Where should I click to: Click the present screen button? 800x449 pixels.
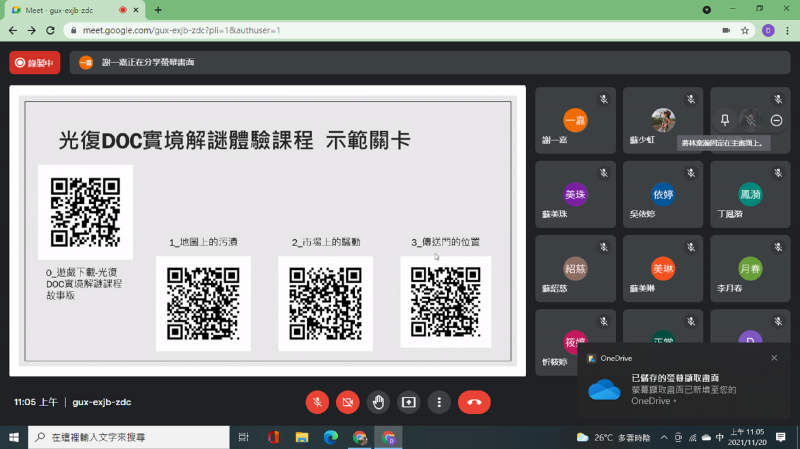pos(409,402)
